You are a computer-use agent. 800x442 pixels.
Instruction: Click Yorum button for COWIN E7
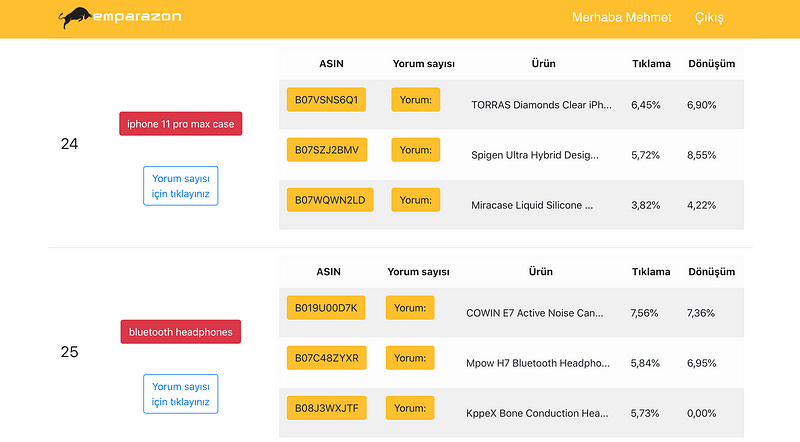(x=410, y=308)
